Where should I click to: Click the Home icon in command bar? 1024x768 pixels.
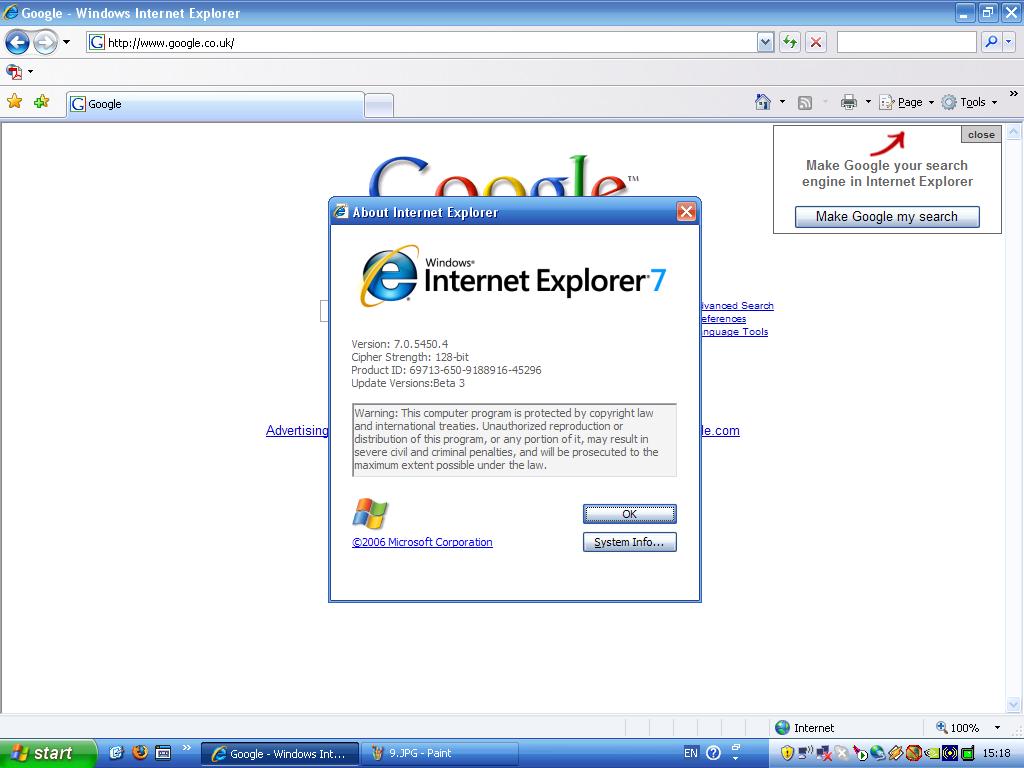point(763,102)
